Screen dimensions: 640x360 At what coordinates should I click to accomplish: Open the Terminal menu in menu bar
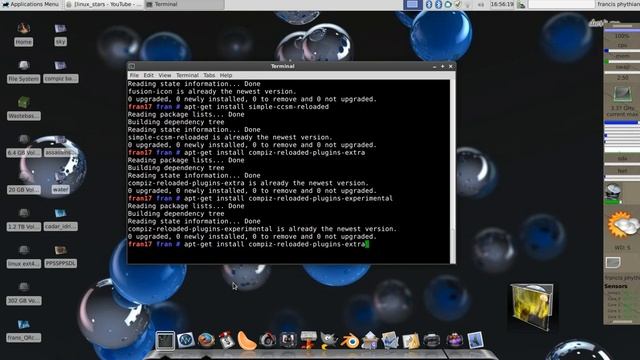(x=187, y=75)
